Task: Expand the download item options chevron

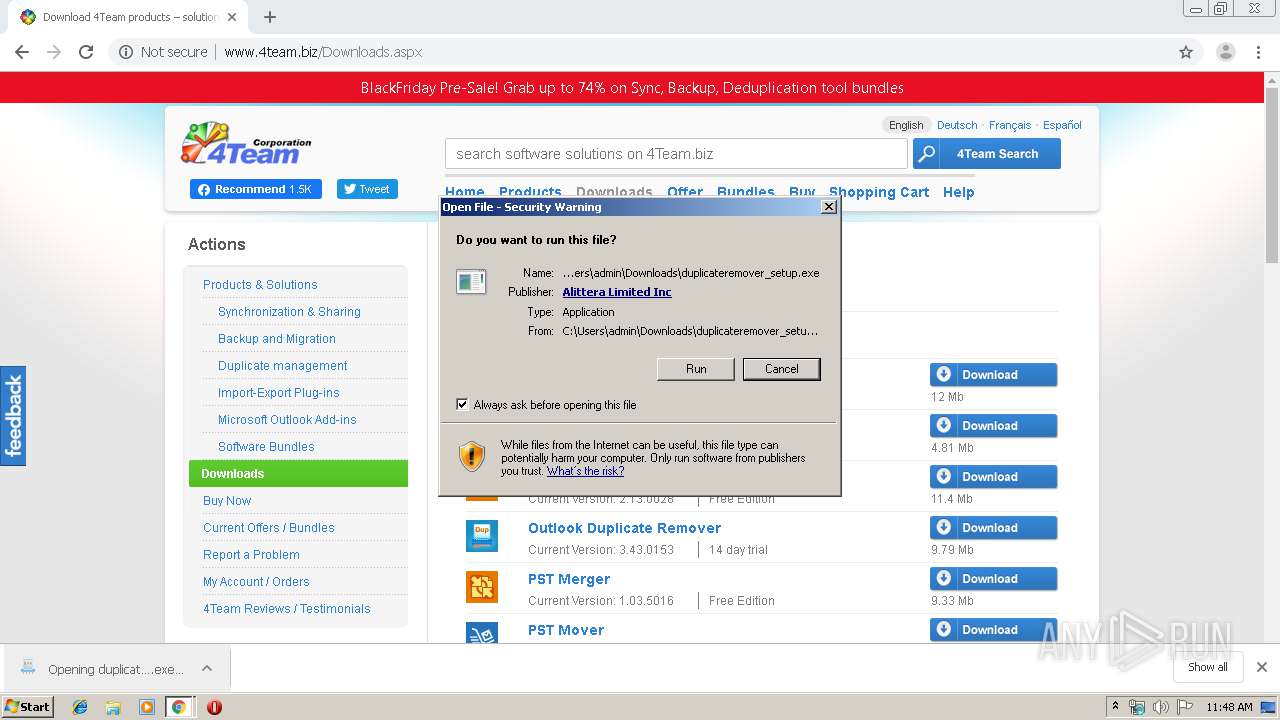Action: (x=207, y=668)
